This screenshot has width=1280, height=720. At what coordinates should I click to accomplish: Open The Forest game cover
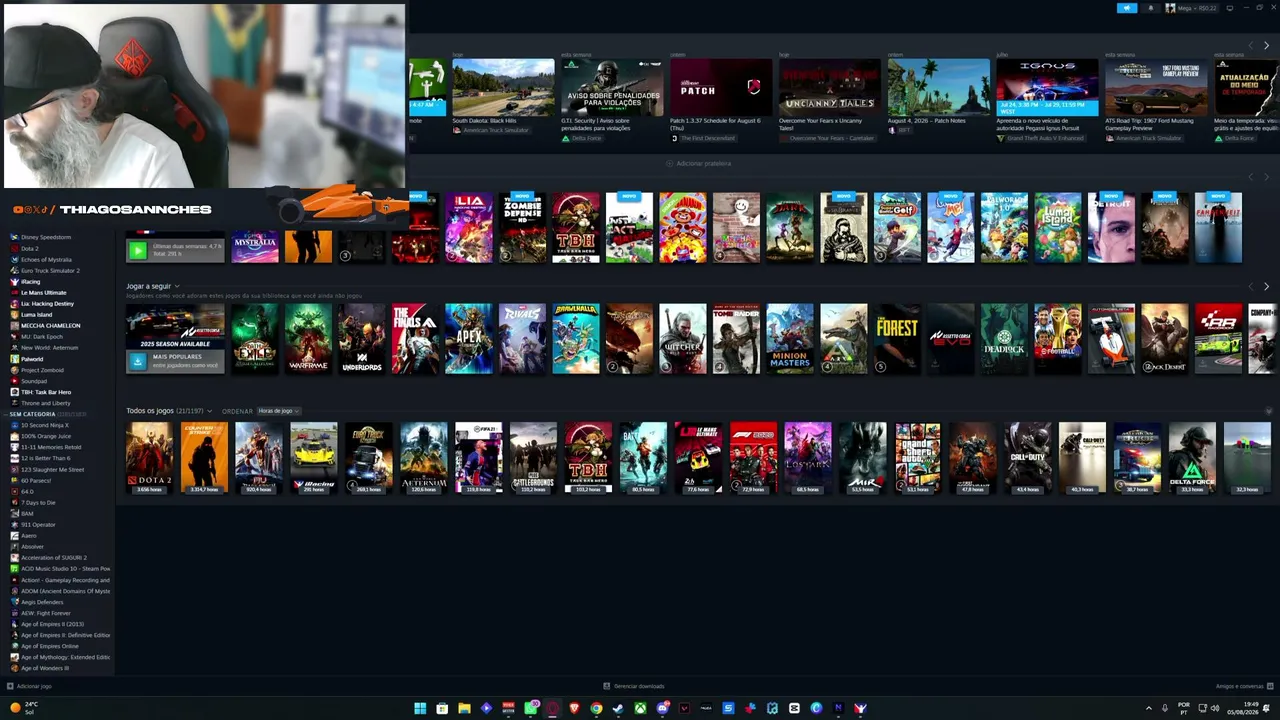tap(897, 339)
